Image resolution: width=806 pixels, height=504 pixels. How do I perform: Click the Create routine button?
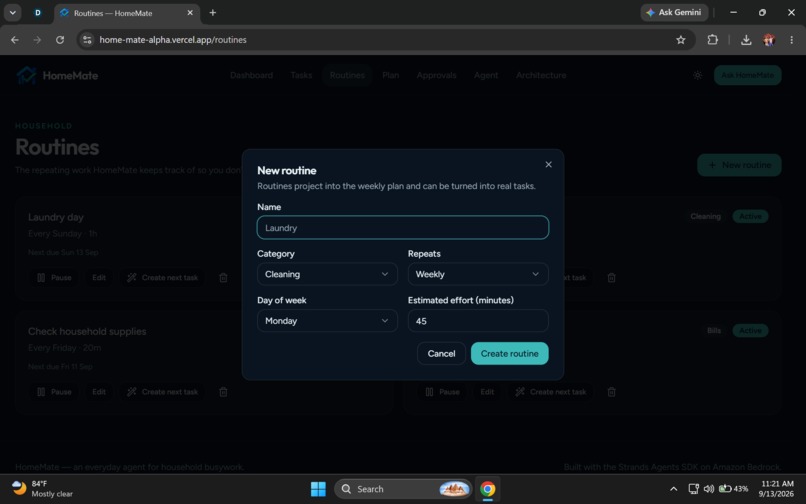509,353
